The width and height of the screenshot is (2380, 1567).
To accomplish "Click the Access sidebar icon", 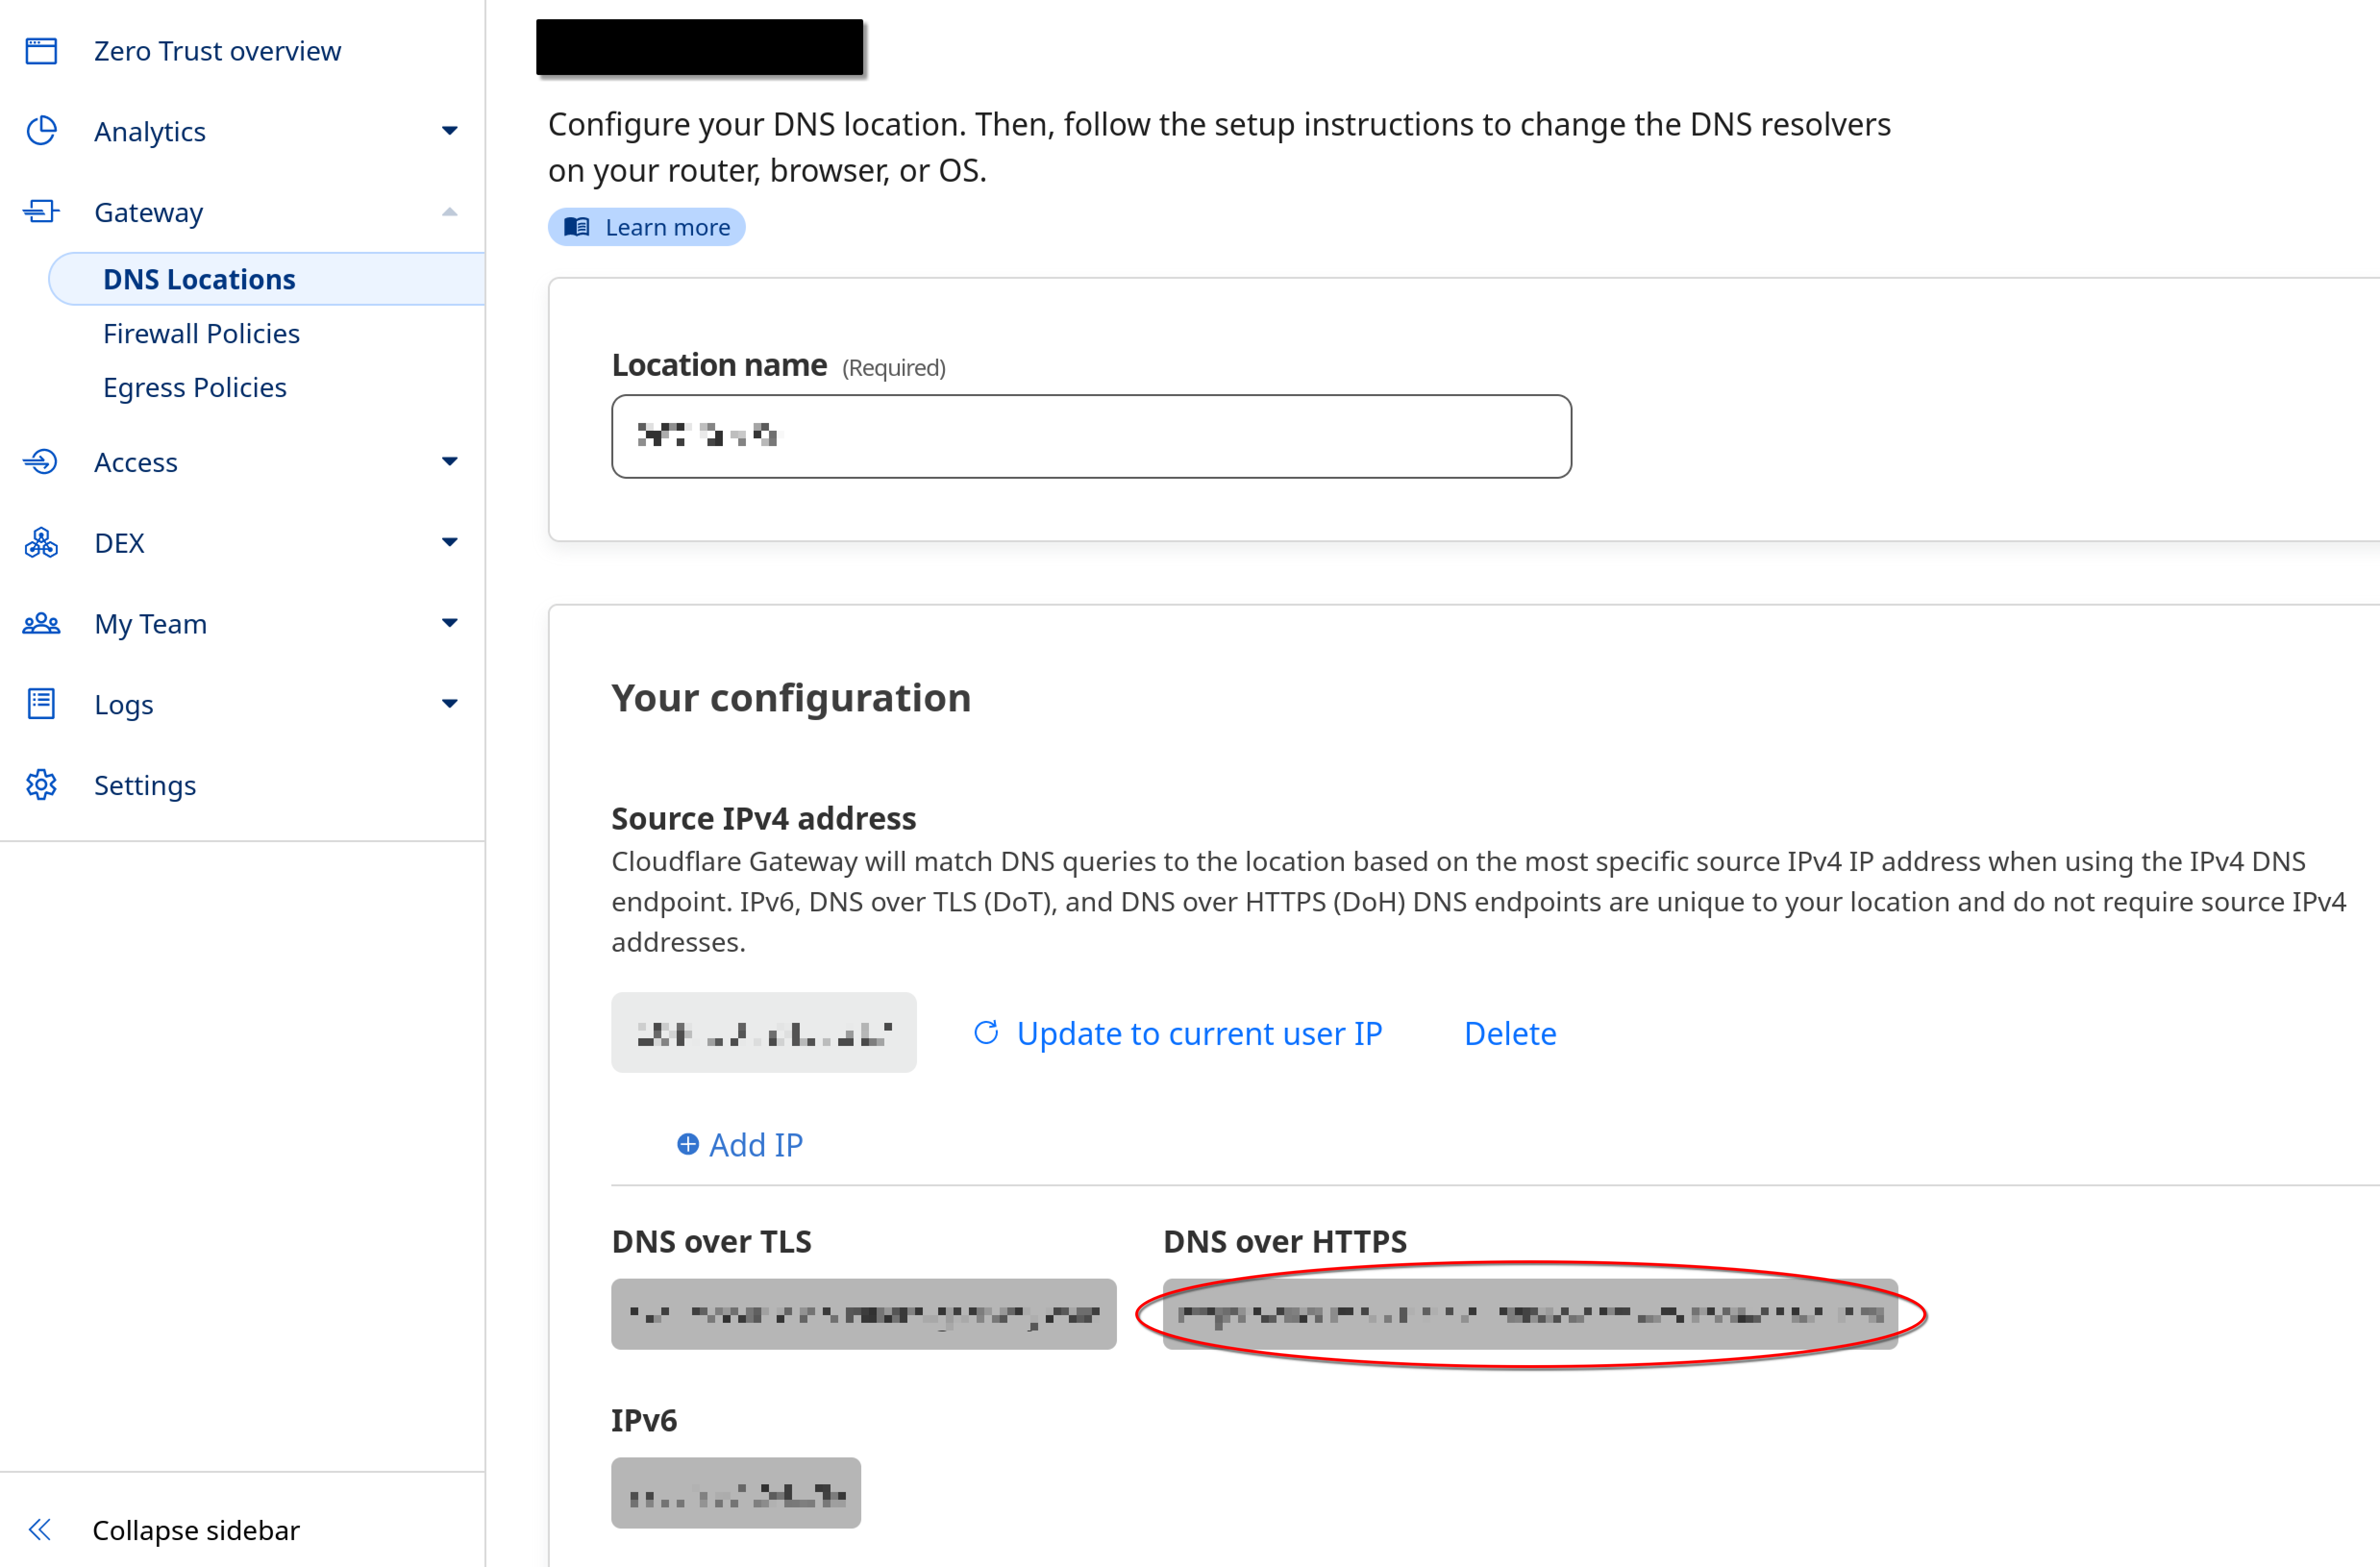I will click(41, 461).
